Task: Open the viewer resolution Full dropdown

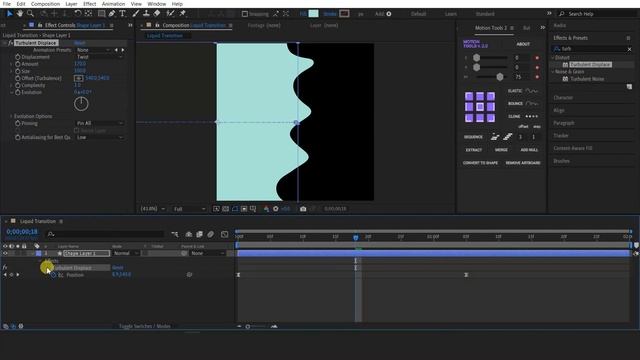Action: 189,209
